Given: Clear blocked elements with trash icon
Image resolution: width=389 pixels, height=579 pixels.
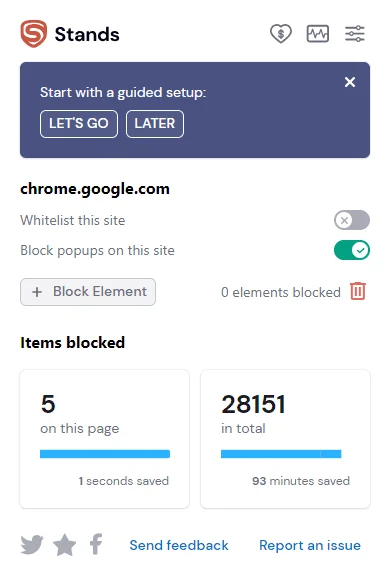Looking at the screenshot, I should pos(358,291).
